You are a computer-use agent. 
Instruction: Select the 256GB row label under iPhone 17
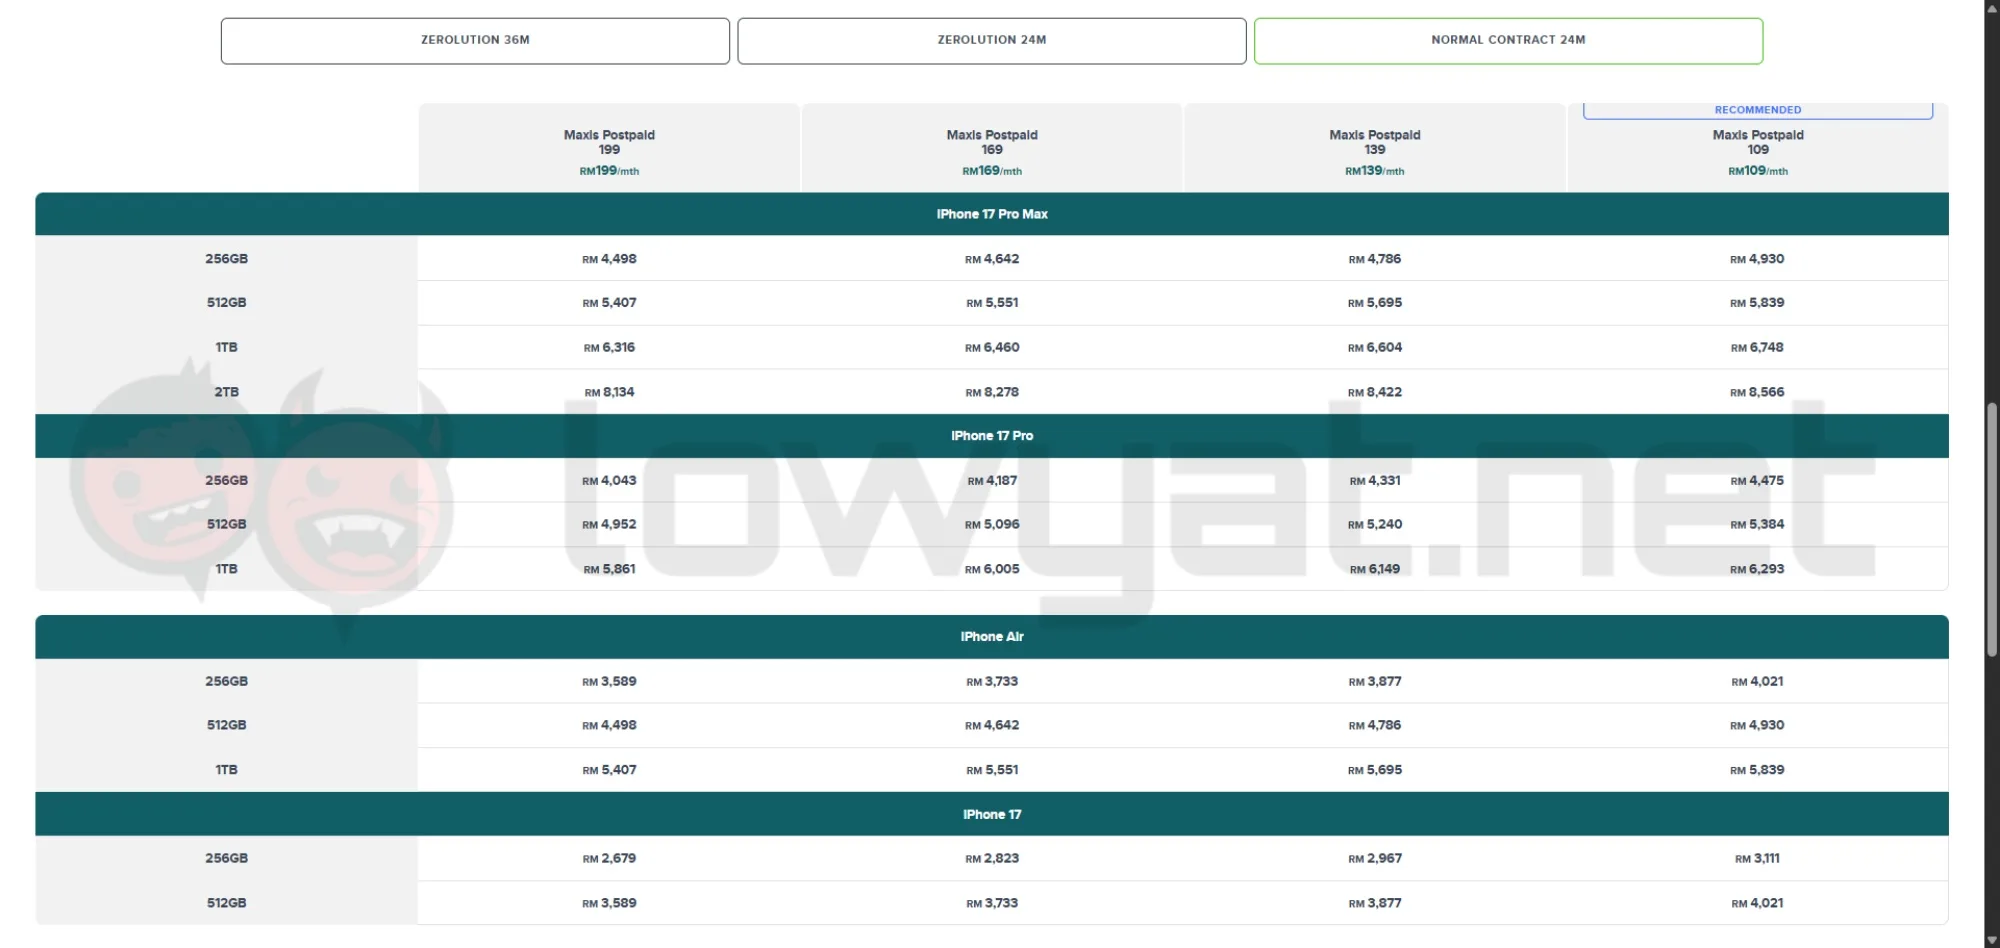pos(227,859)
